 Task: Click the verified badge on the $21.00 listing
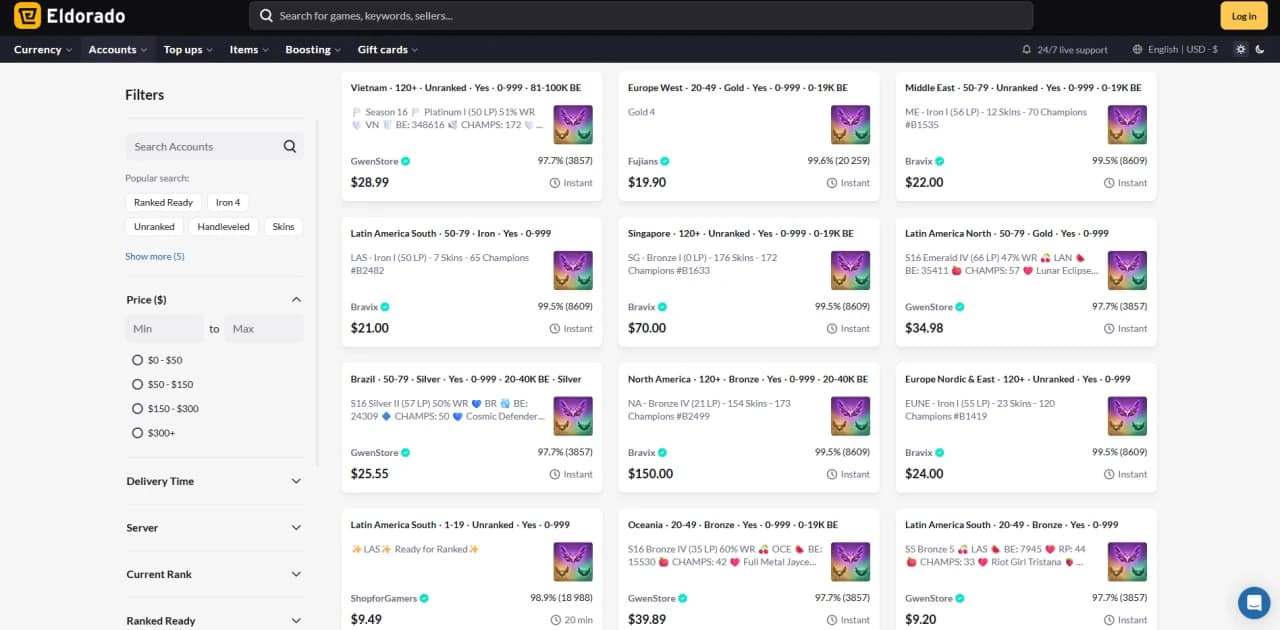pos(385,307)
